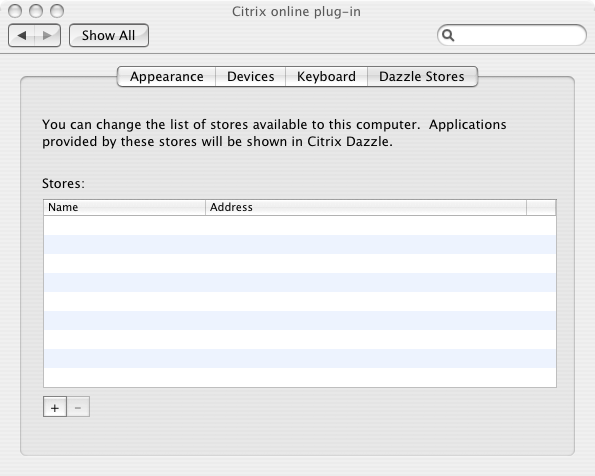Zoom the window with the third title button
Image resolution: width=595 pixels, height=476 pixels.
[x=57, y=11]
